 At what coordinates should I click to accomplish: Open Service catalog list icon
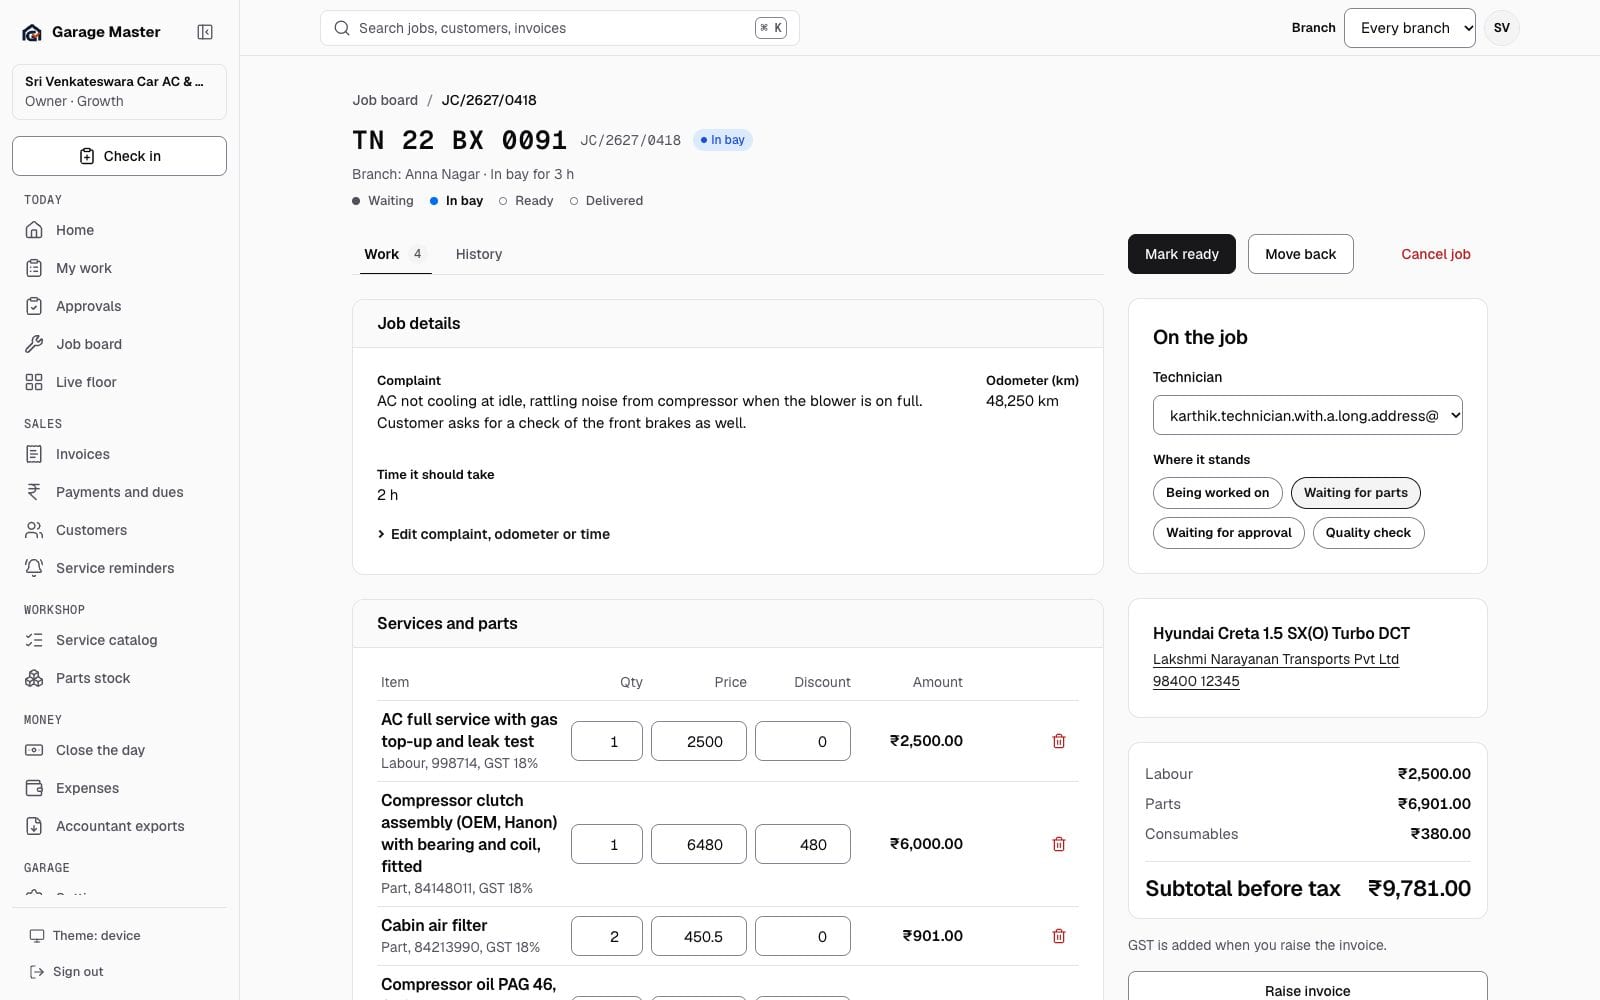coord(34,640)
